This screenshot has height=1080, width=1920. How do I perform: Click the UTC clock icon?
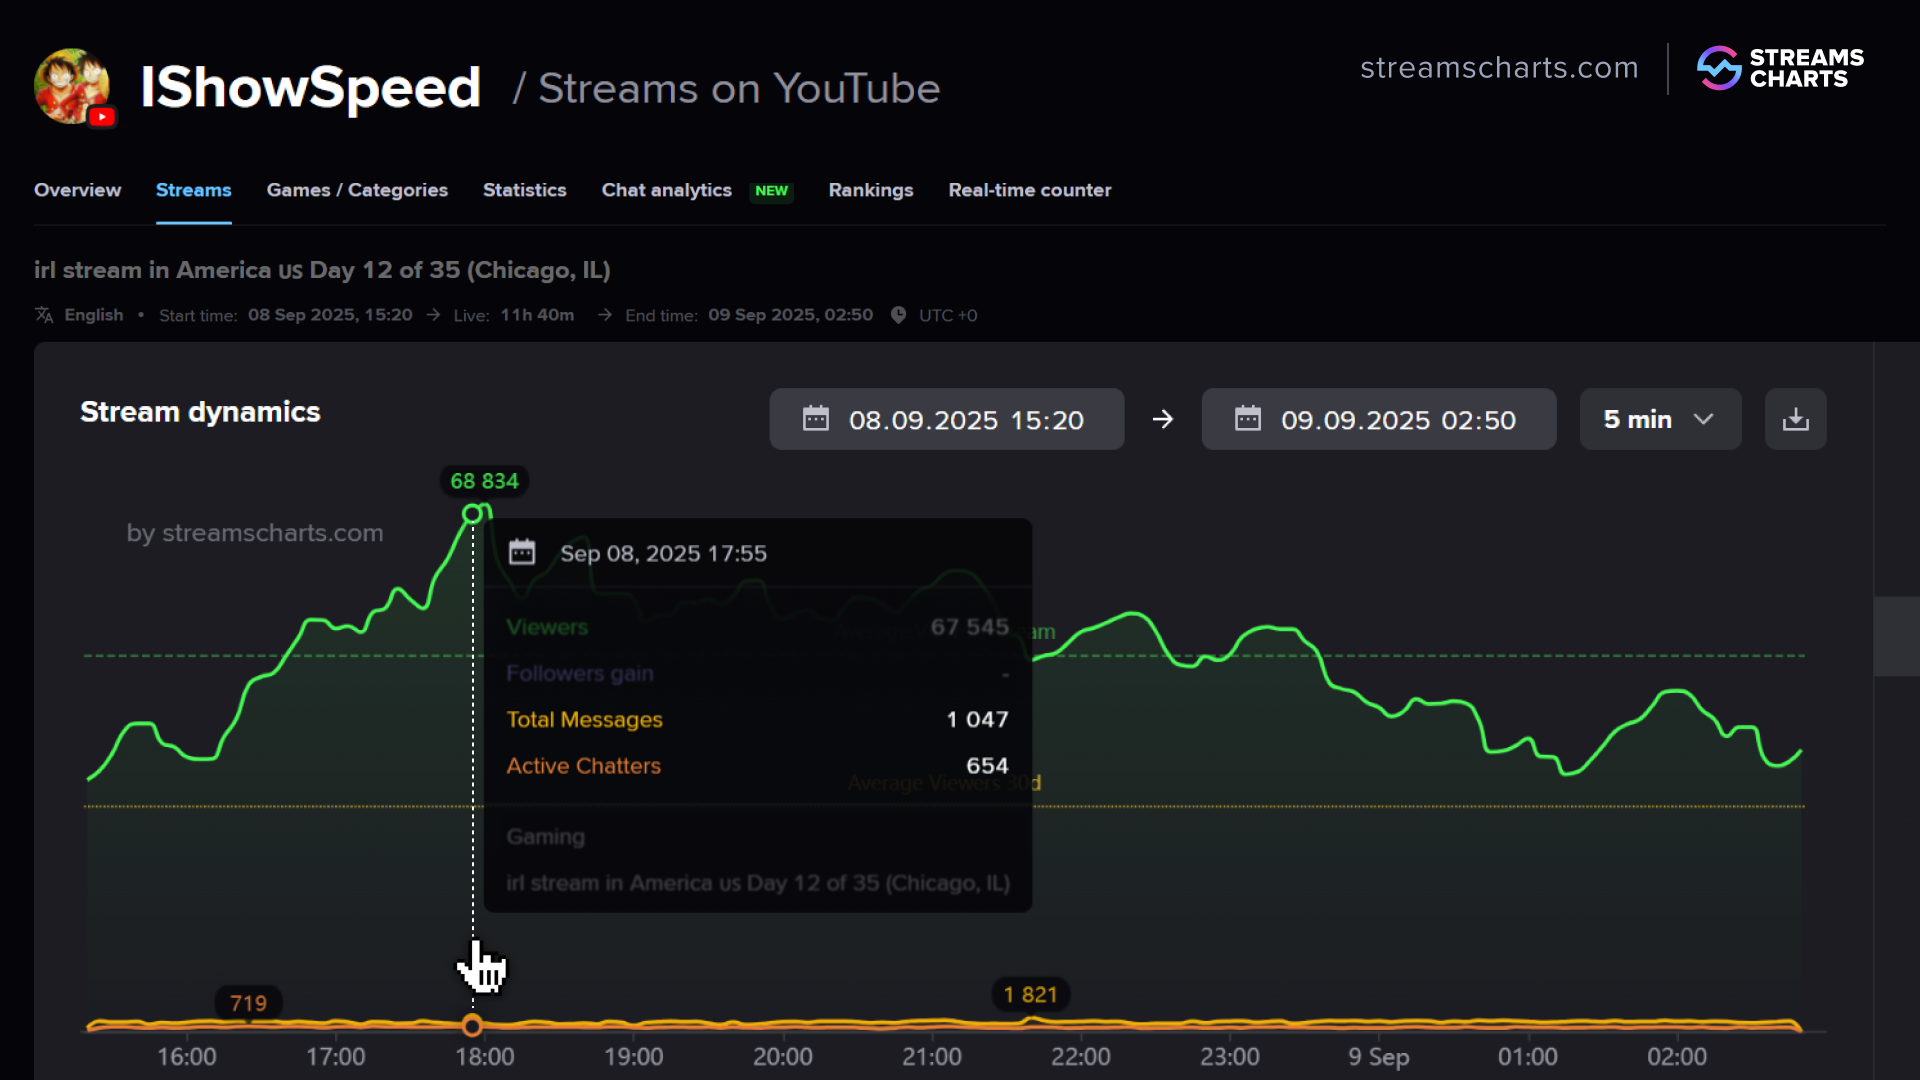(898, 315)
